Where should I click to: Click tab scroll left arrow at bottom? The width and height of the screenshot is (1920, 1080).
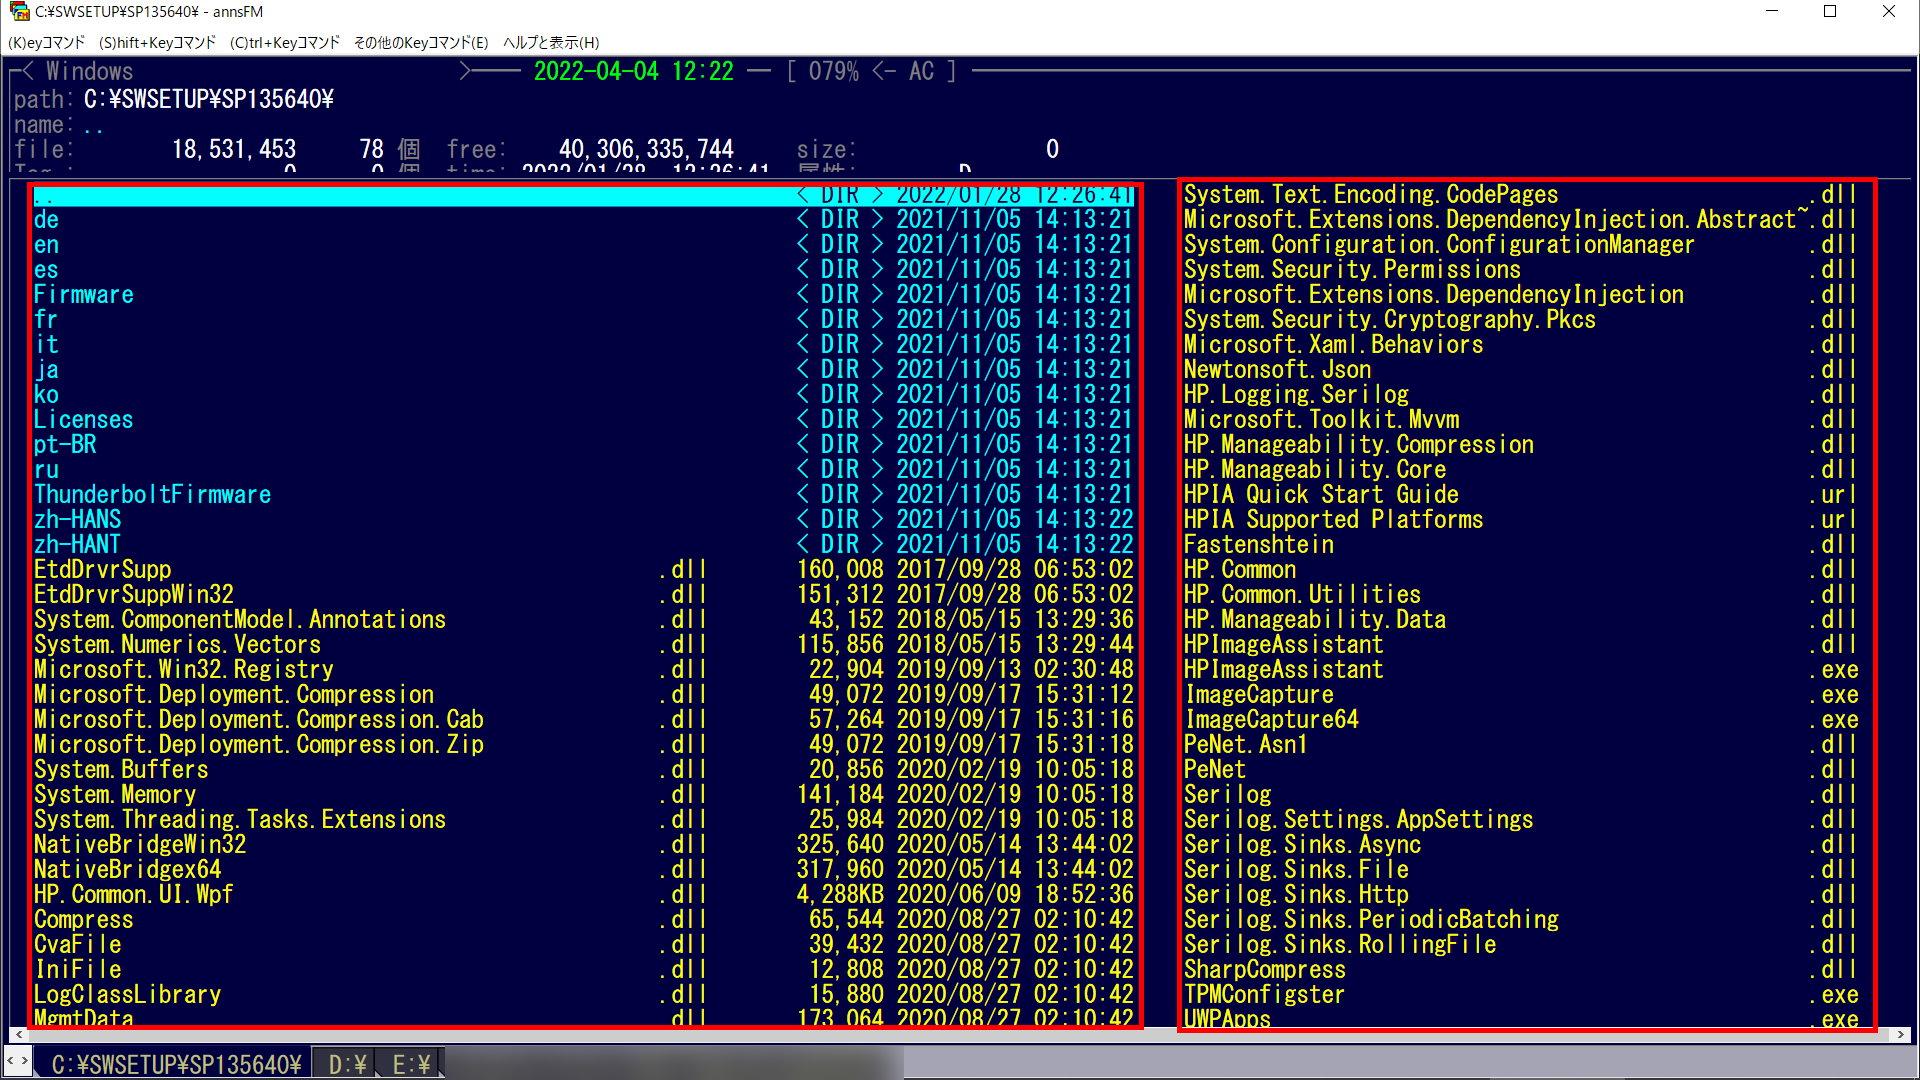tap(10, 1061)
